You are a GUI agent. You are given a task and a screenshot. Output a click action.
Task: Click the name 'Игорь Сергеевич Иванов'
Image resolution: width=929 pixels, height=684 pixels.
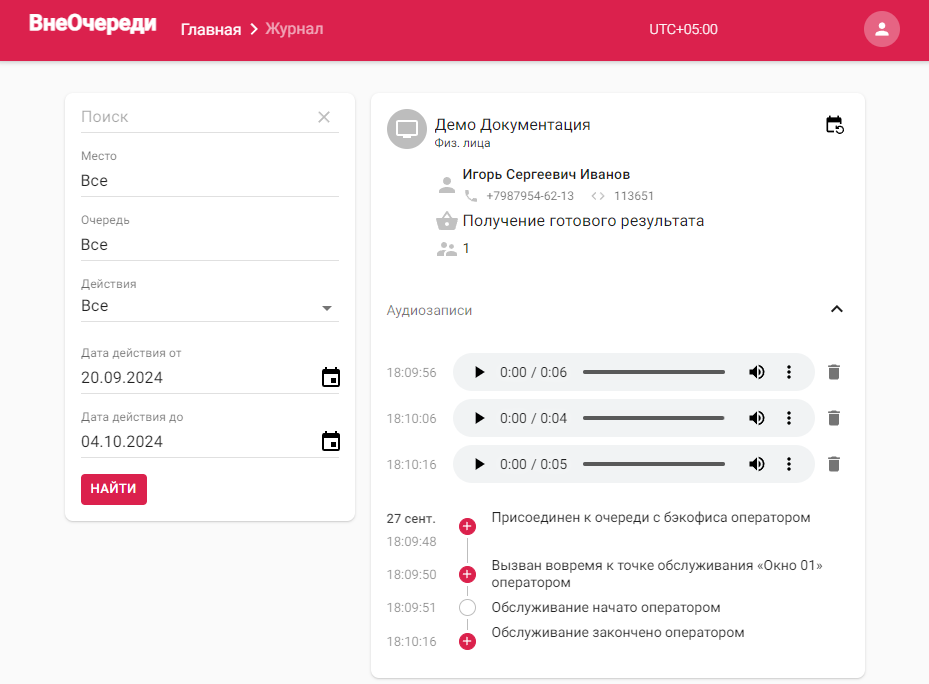coord(546,174)
